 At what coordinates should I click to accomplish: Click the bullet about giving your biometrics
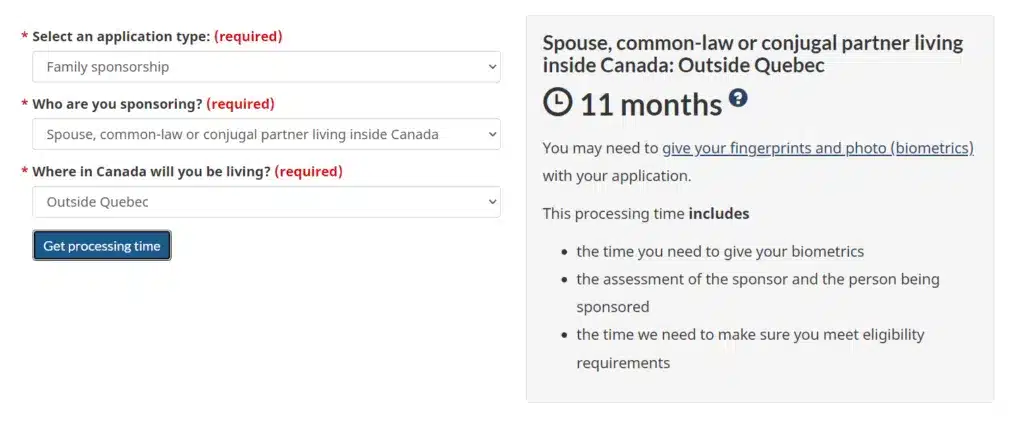click(x=720, y=251)
